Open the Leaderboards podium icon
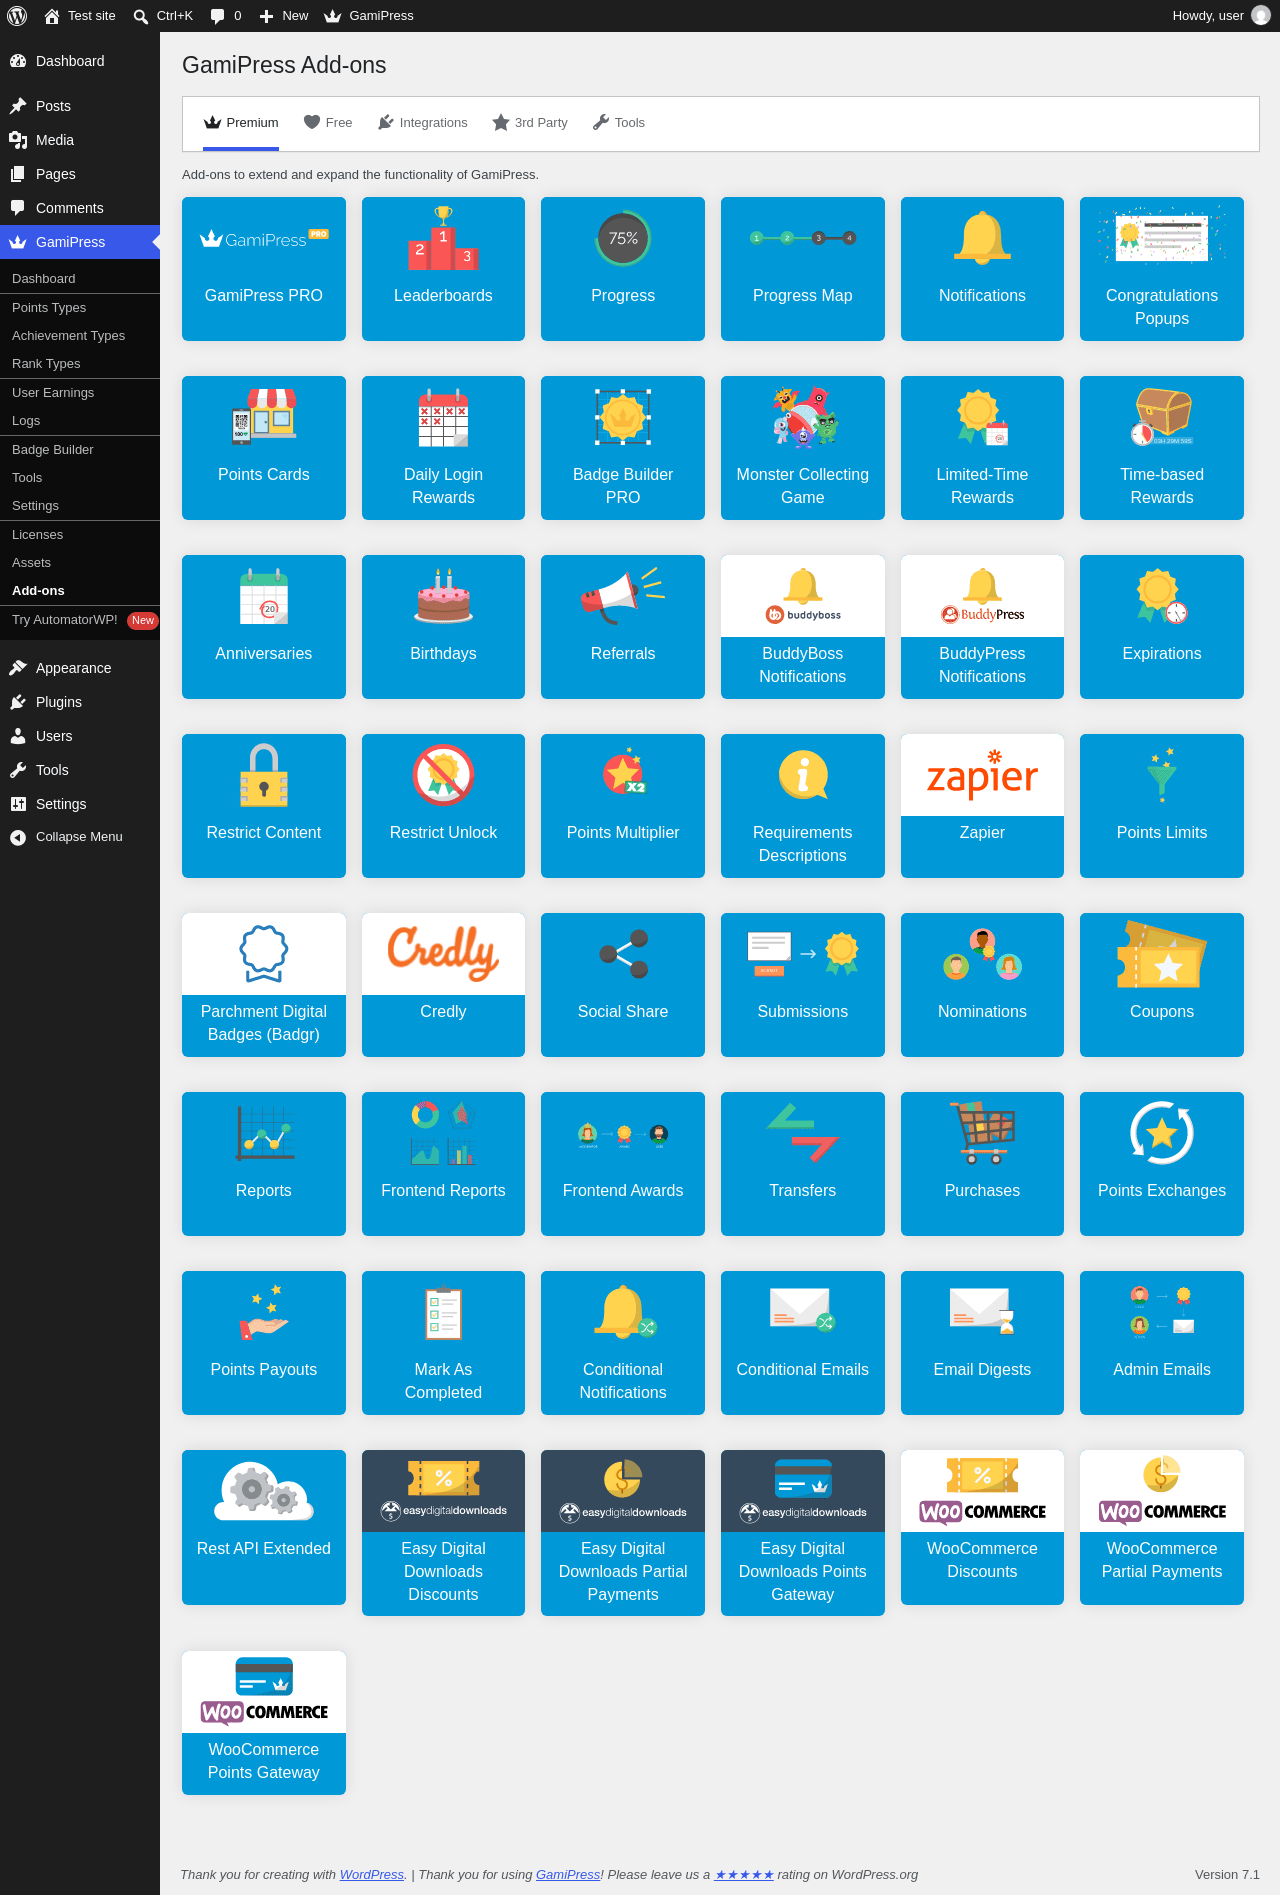 (443, 238)
